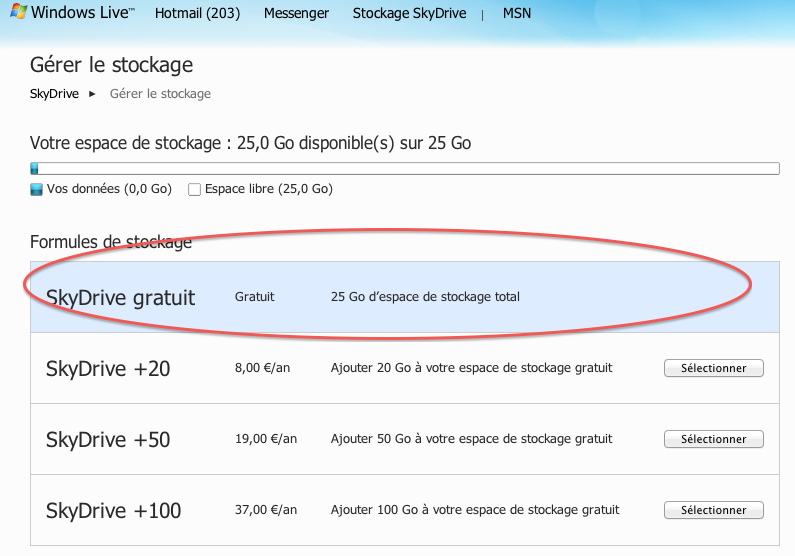Go to MSN link

pyautogui.click(x=517, y=13)
